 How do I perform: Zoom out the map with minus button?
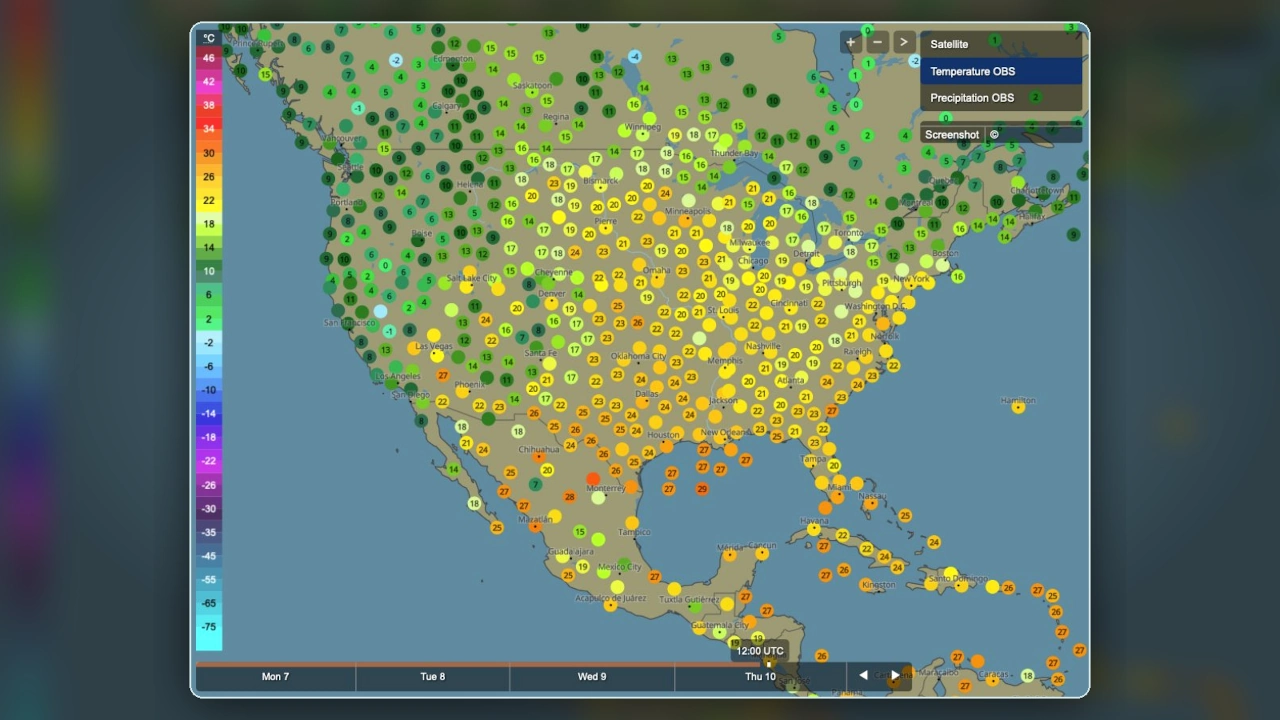click(877, 42)
